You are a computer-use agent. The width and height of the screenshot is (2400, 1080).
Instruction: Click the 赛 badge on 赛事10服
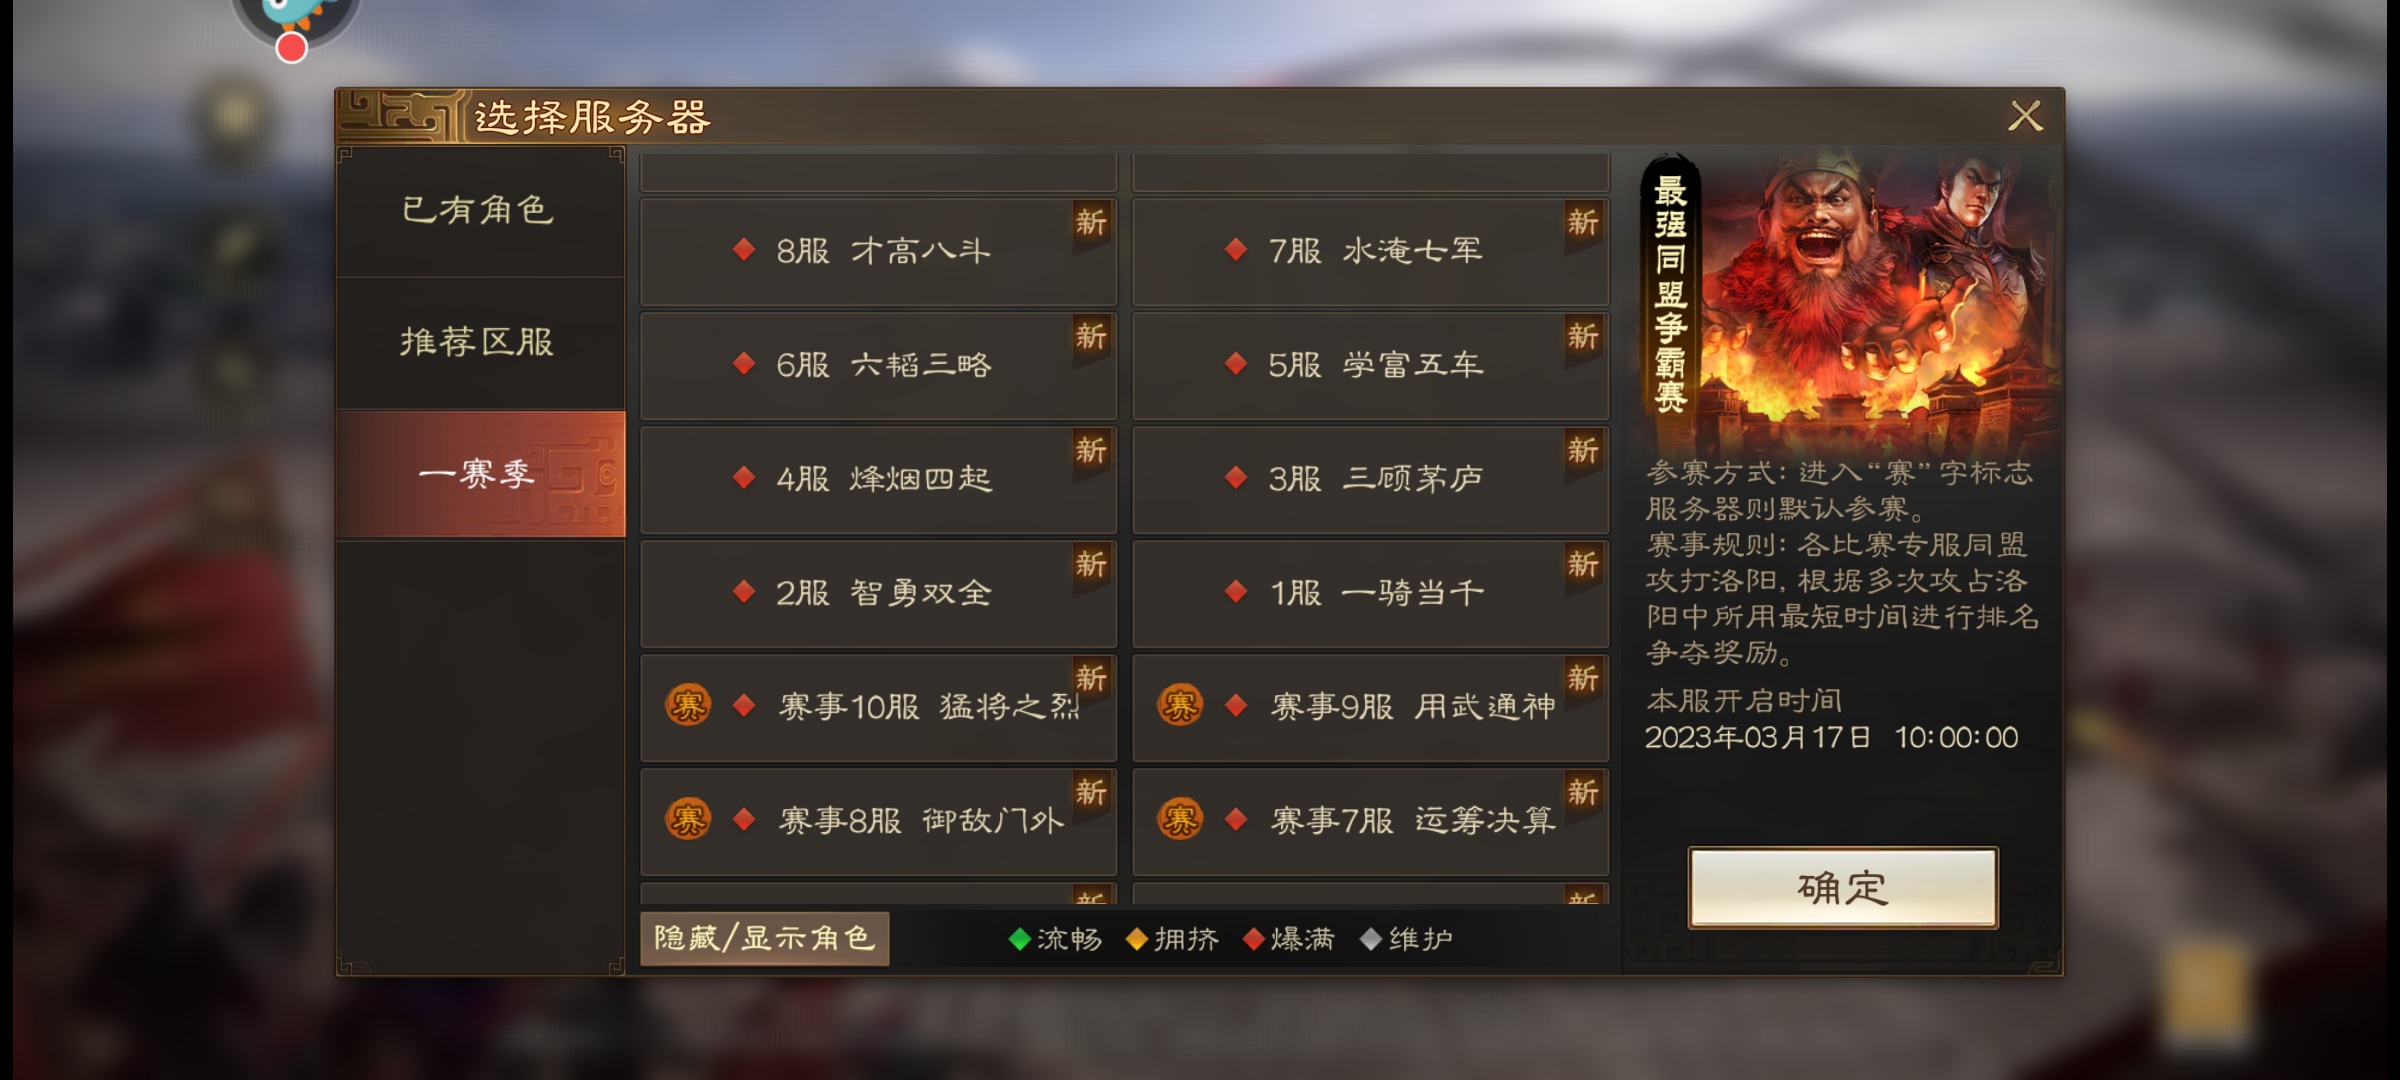687,706
